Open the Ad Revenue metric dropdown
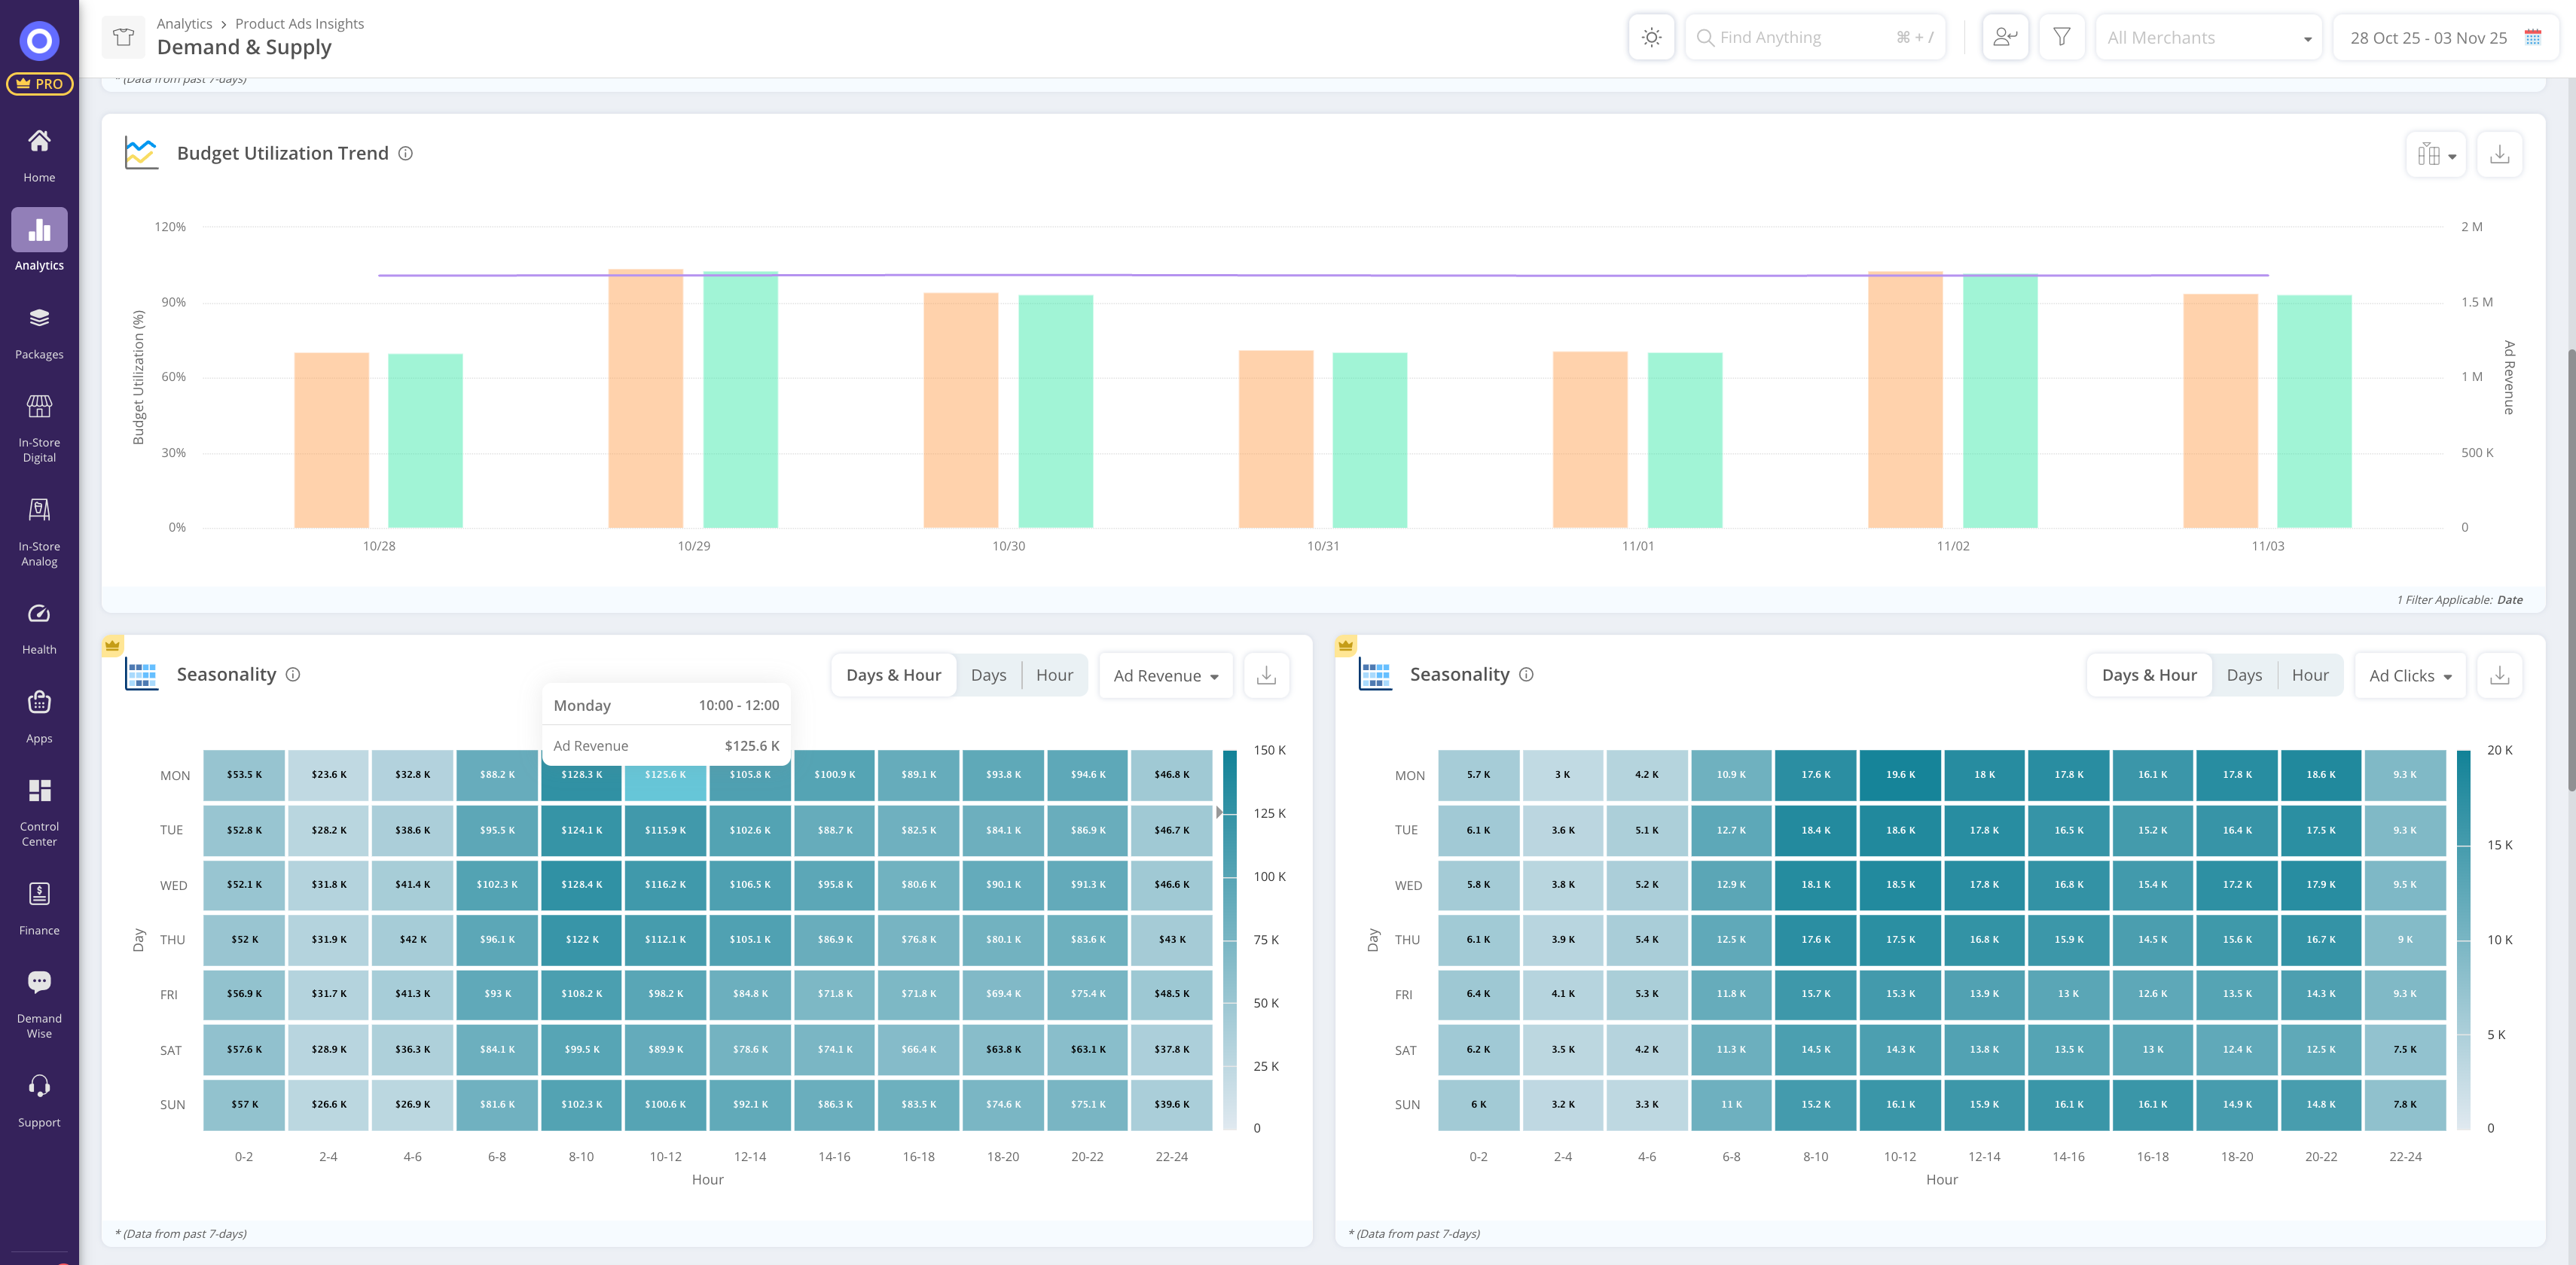This screenshot has width=2576, height=1265. (x=1165, y=676)
